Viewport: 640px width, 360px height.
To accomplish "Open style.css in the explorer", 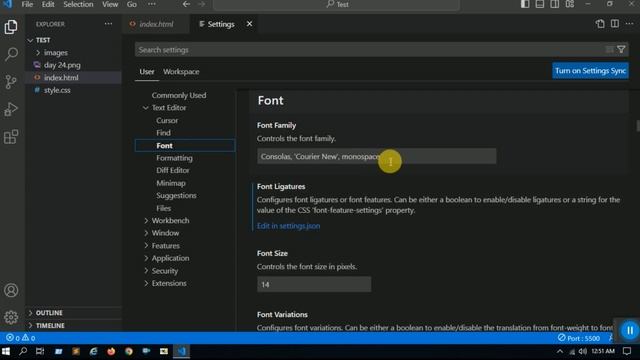I will click(57, 90).
